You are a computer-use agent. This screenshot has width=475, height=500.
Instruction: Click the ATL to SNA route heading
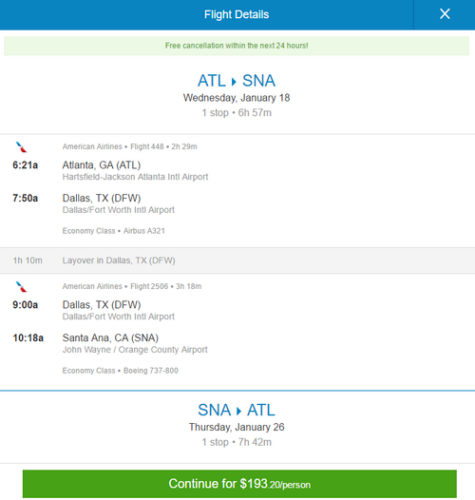[236, 81]
